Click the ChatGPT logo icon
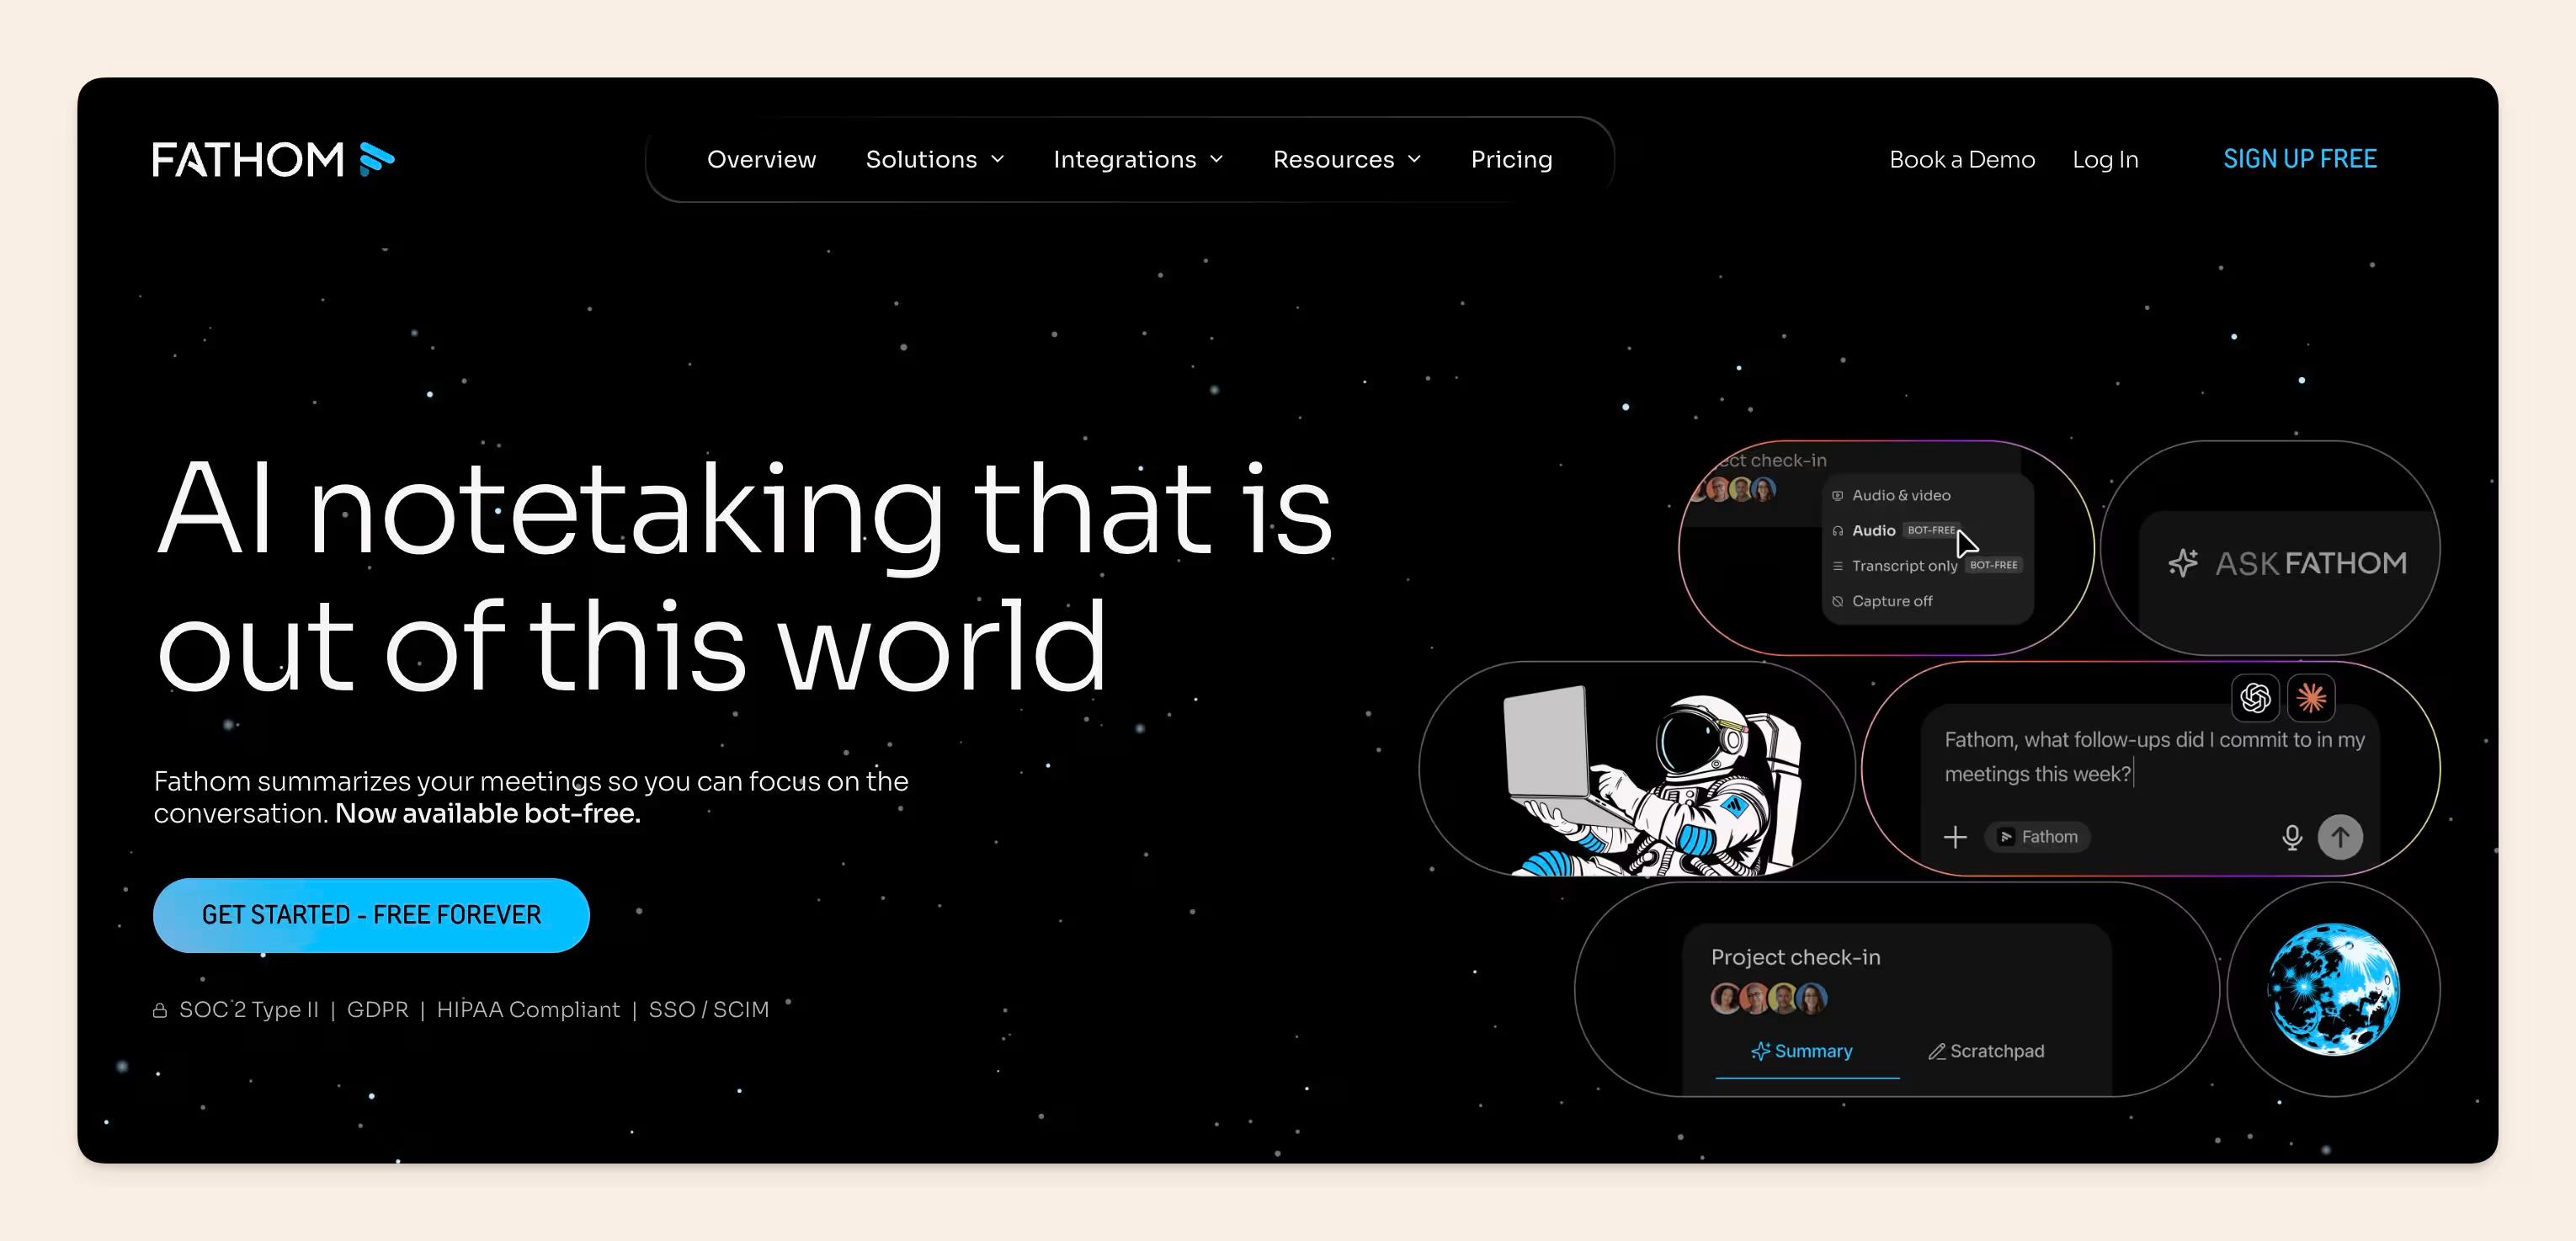The width and height of the screenshot is (2576, 1241). tap(2255, 697)
